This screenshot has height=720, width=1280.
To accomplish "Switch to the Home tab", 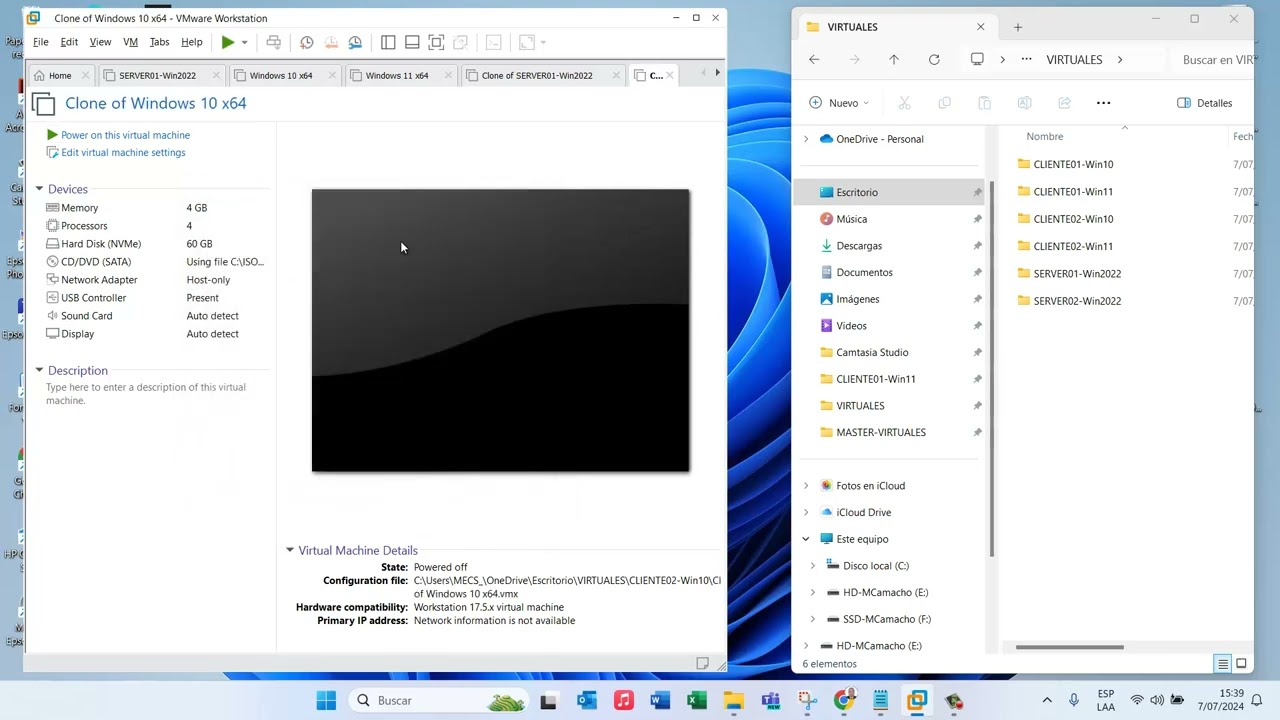I will point(60,75).
